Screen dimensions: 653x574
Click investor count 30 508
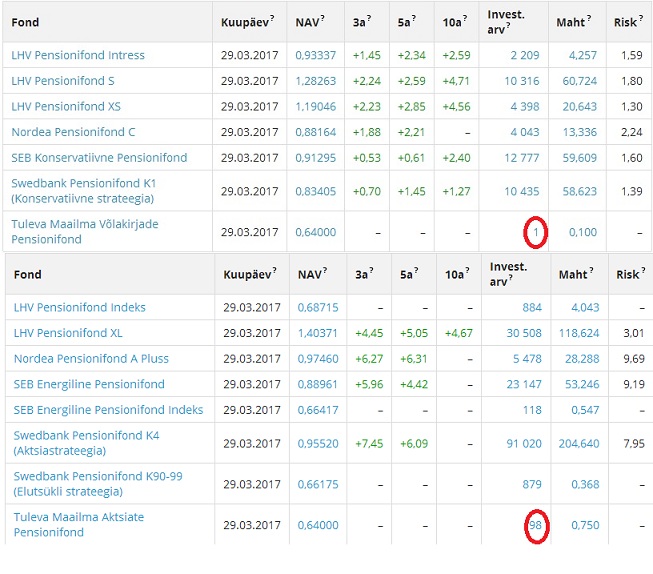524,333
